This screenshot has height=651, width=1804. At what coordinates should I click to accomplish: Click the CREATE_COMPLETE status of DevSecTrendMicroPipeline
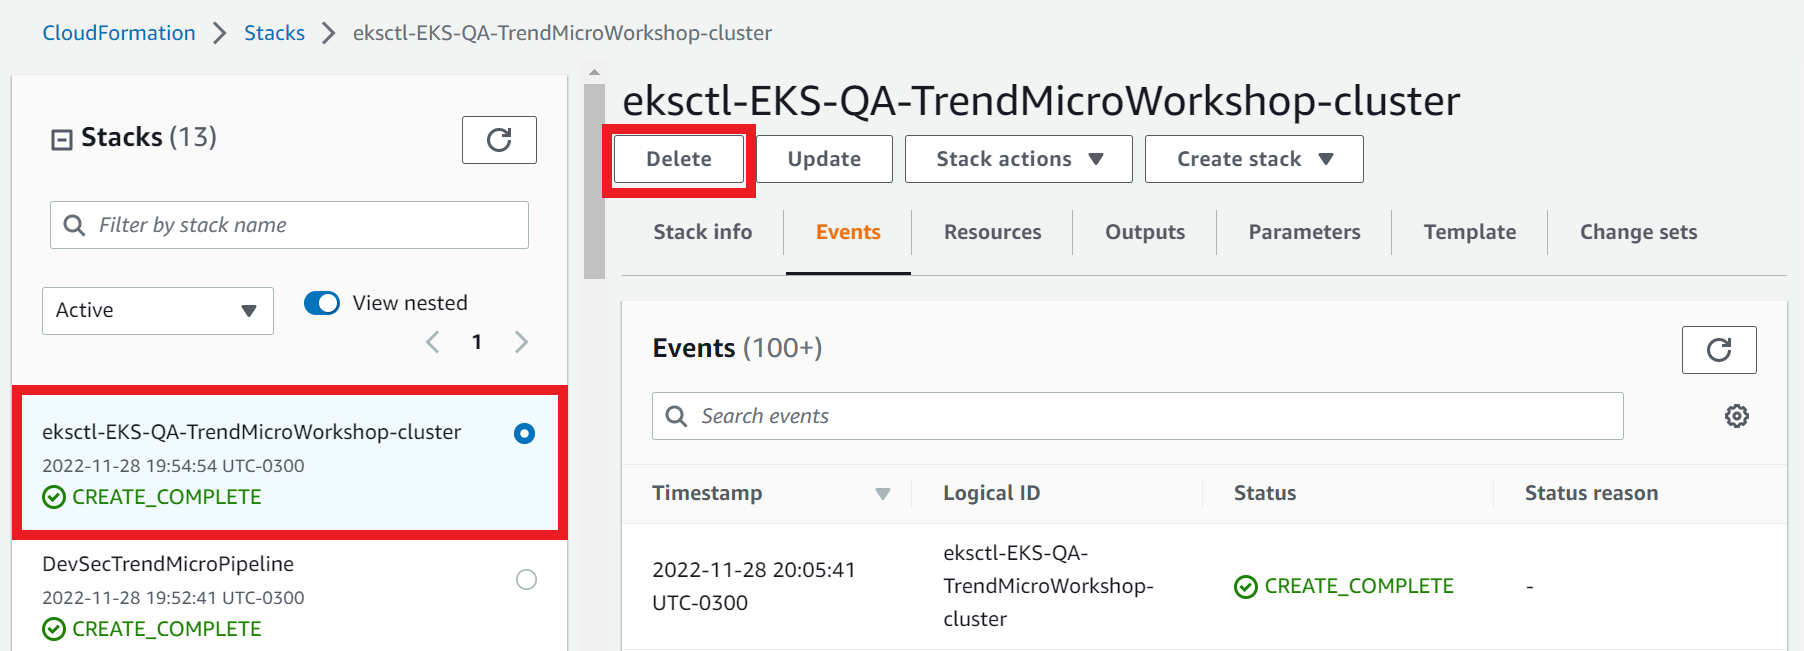pyautogui.click(x=153, y=629)
